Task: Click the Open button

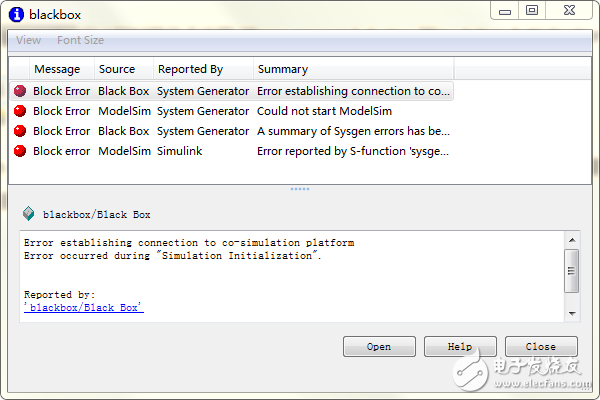Action: (x=379, y=347)
